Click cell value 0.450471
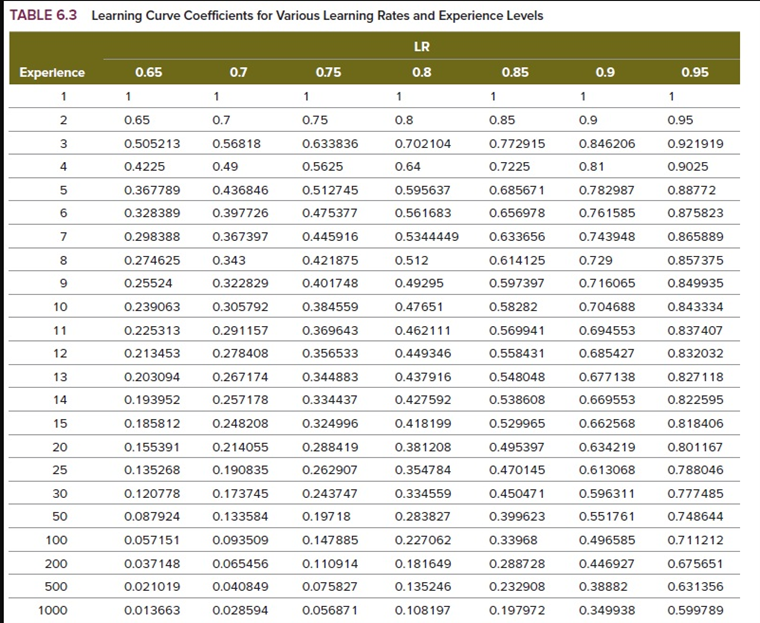Image resolution: width=760 pixels, height=623 pixels. pos(517,494)
